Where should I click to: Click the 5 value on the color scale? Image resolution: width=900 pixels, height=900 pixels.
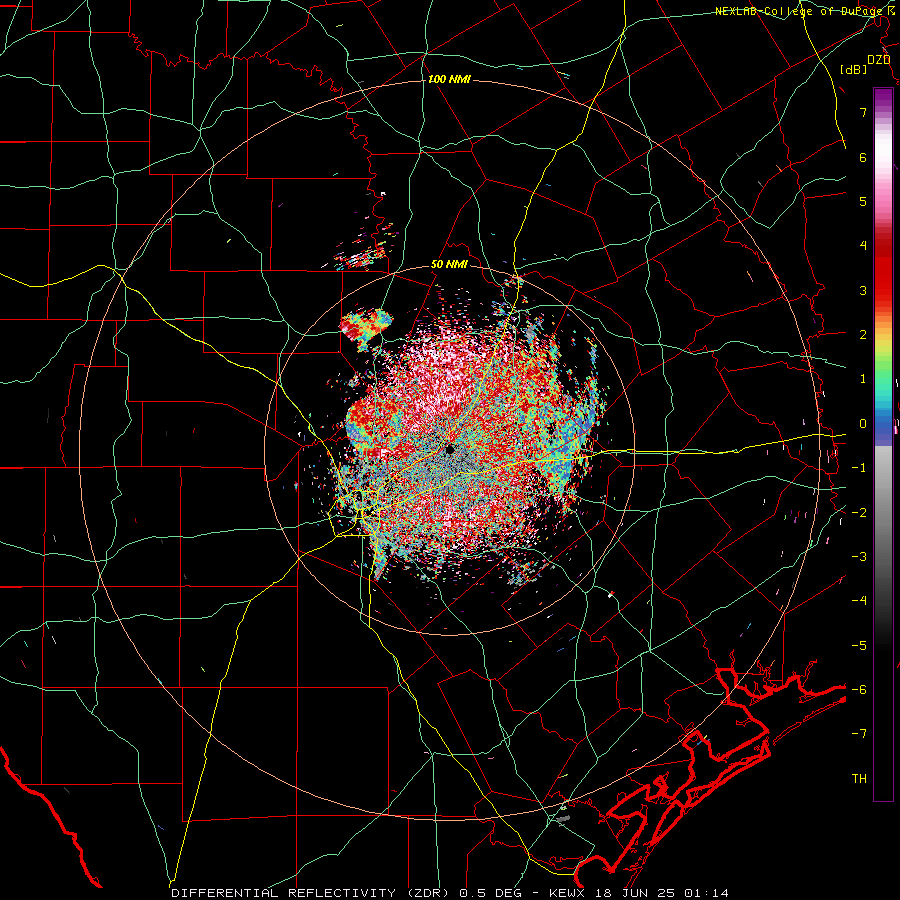point(863,201)
